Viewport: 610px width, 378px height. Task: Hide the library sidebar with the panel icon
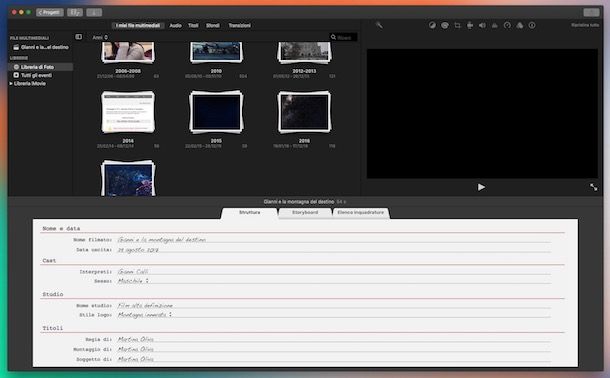coord(79,37)
